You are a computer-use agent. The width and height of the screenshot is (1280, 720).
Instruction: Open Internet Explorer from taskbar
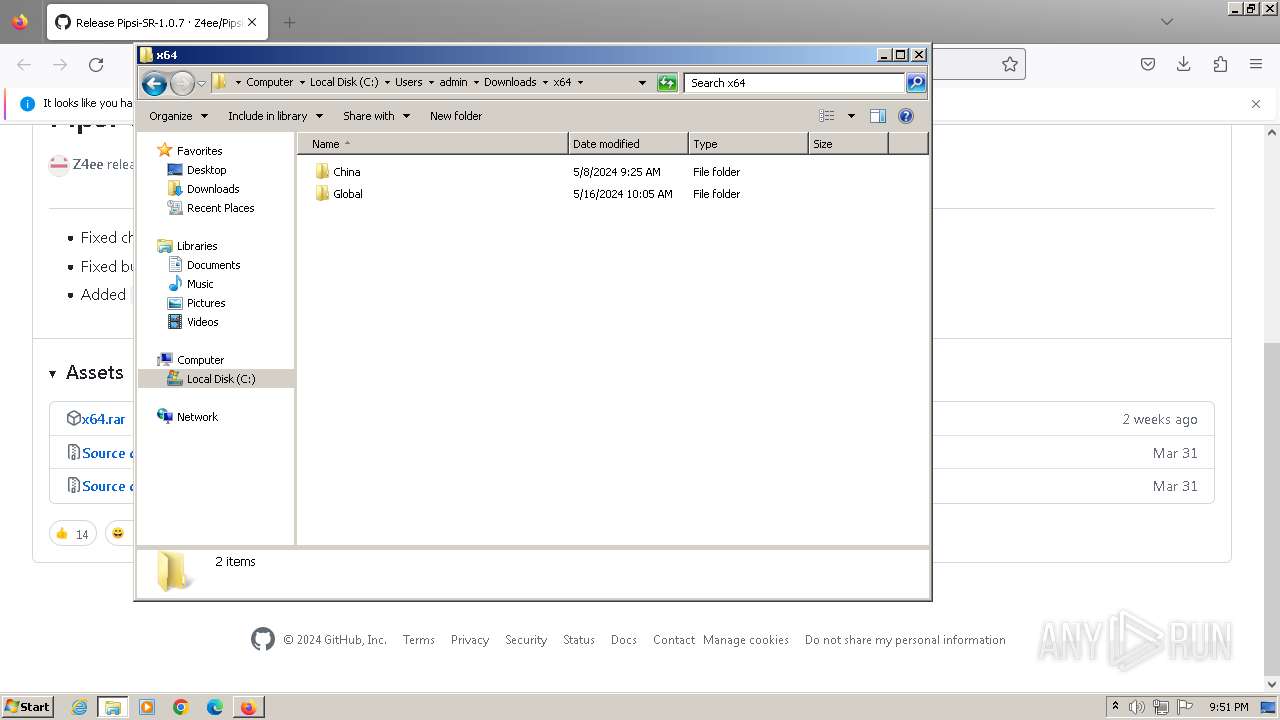tap(79, 707)
